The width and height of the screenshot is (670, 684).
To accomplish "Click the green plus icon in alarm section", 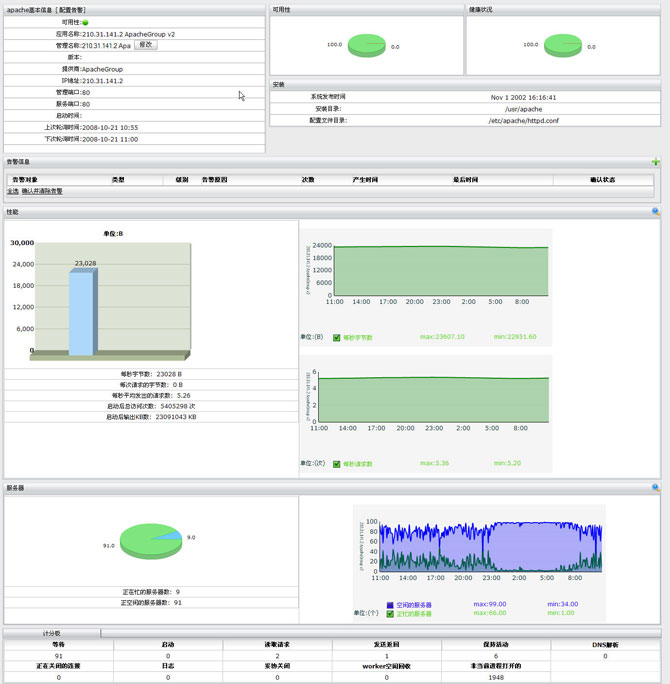I will coord(656,162).
